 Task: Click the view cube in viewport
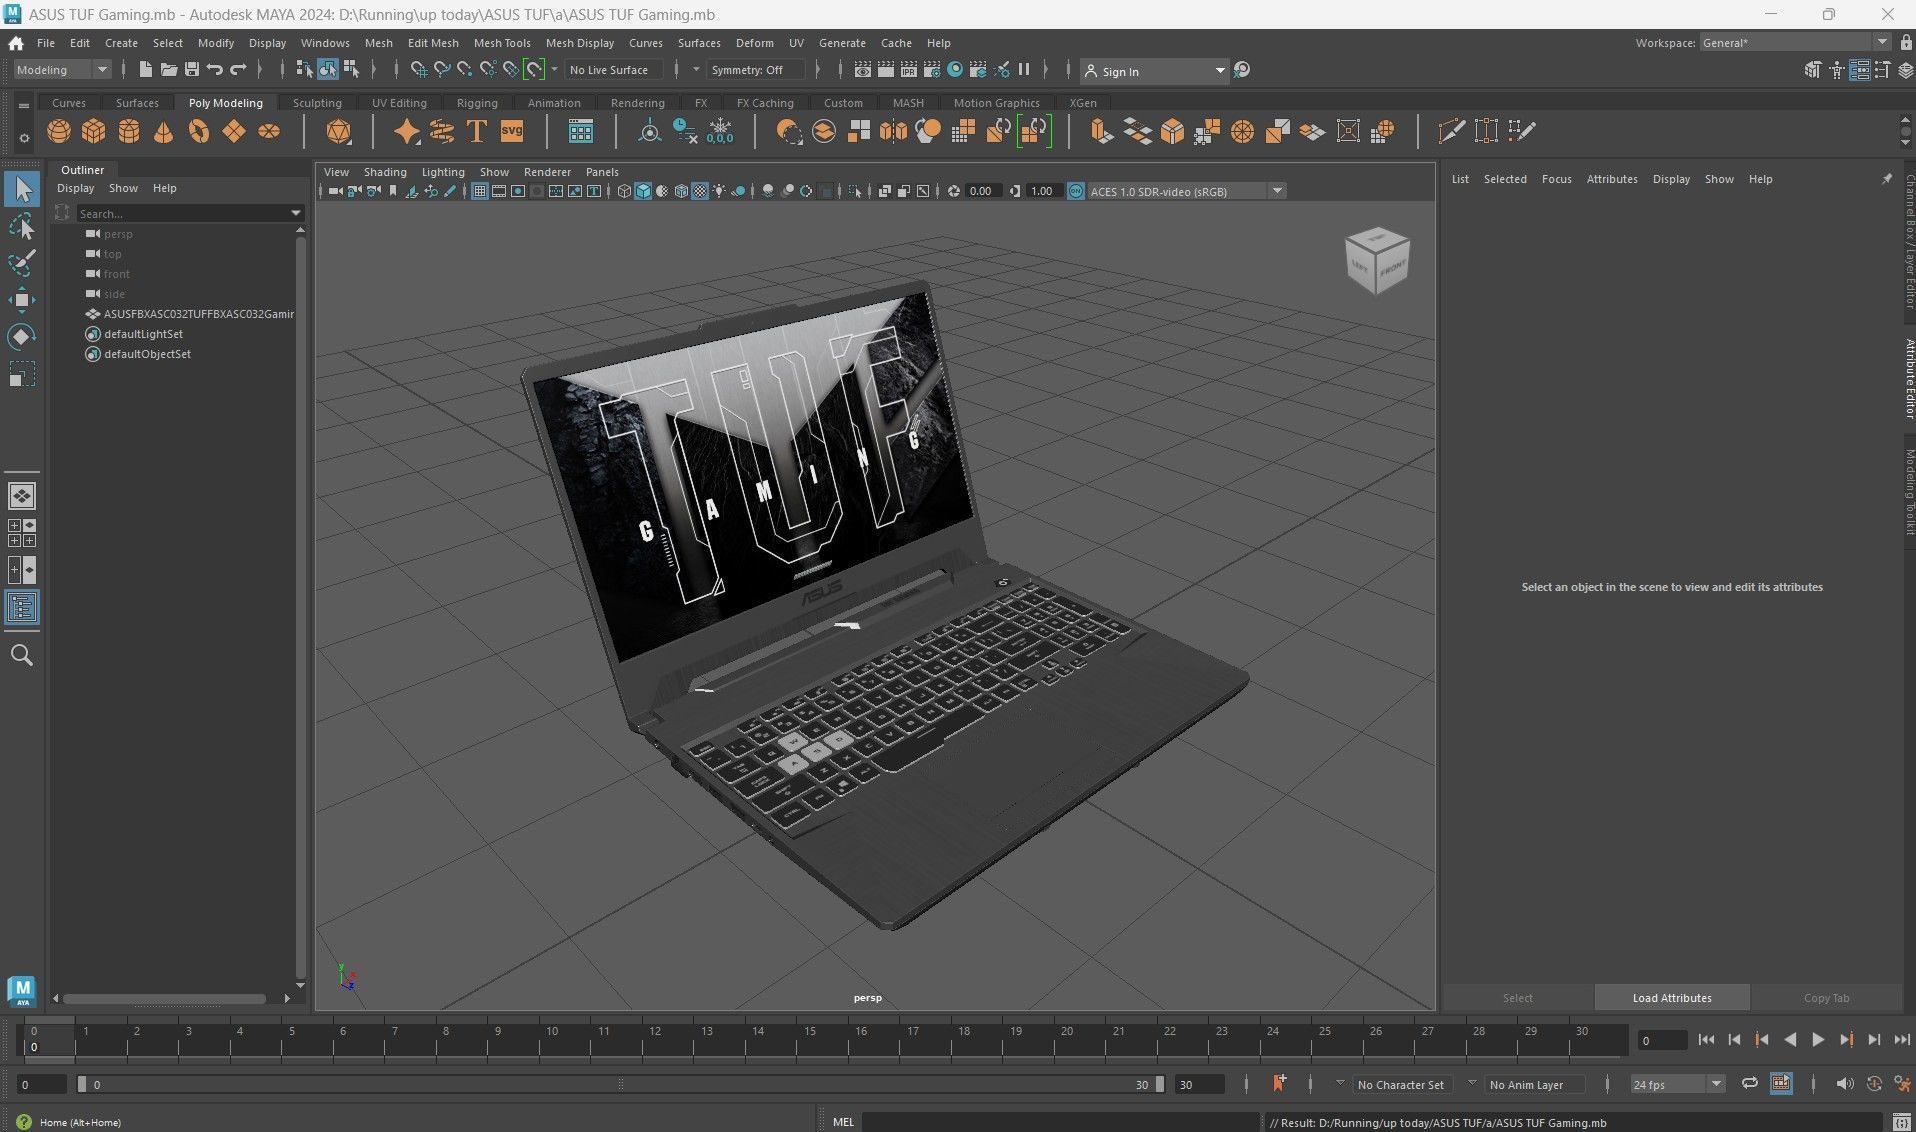click(1377, 260)
